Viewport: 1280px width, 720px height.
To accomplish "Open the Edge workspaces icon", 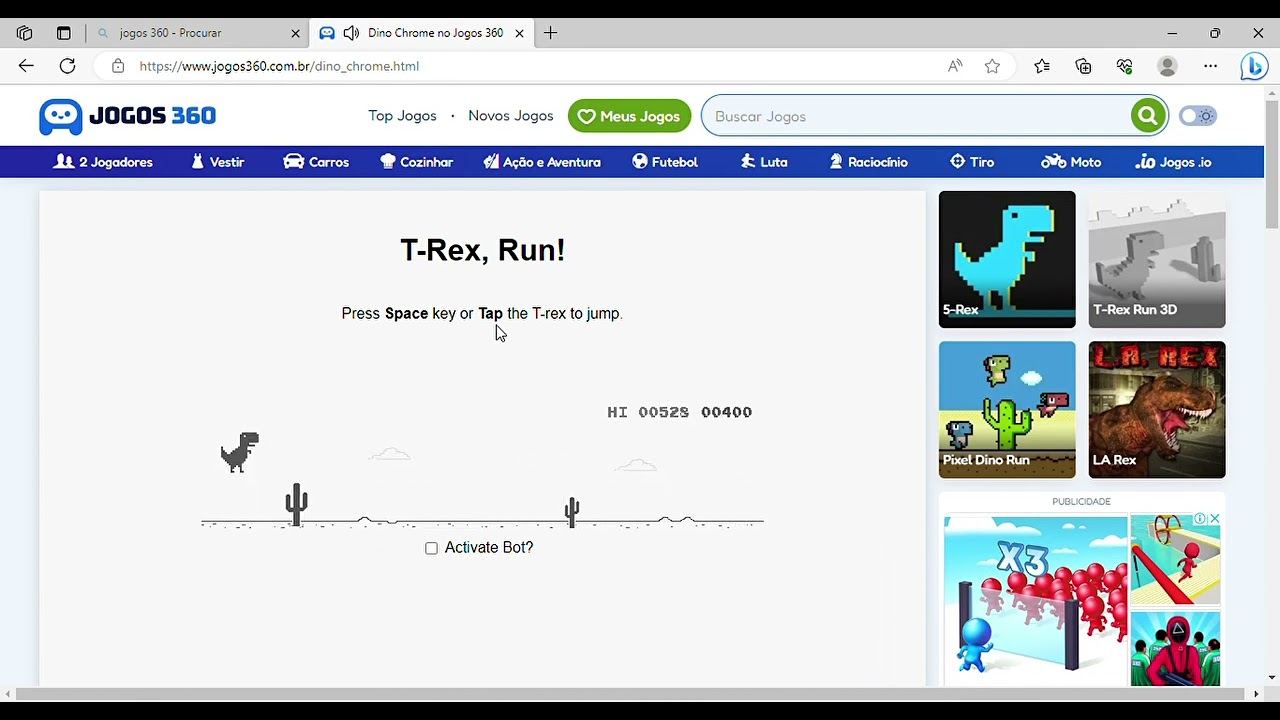I will tap(25, 33).
